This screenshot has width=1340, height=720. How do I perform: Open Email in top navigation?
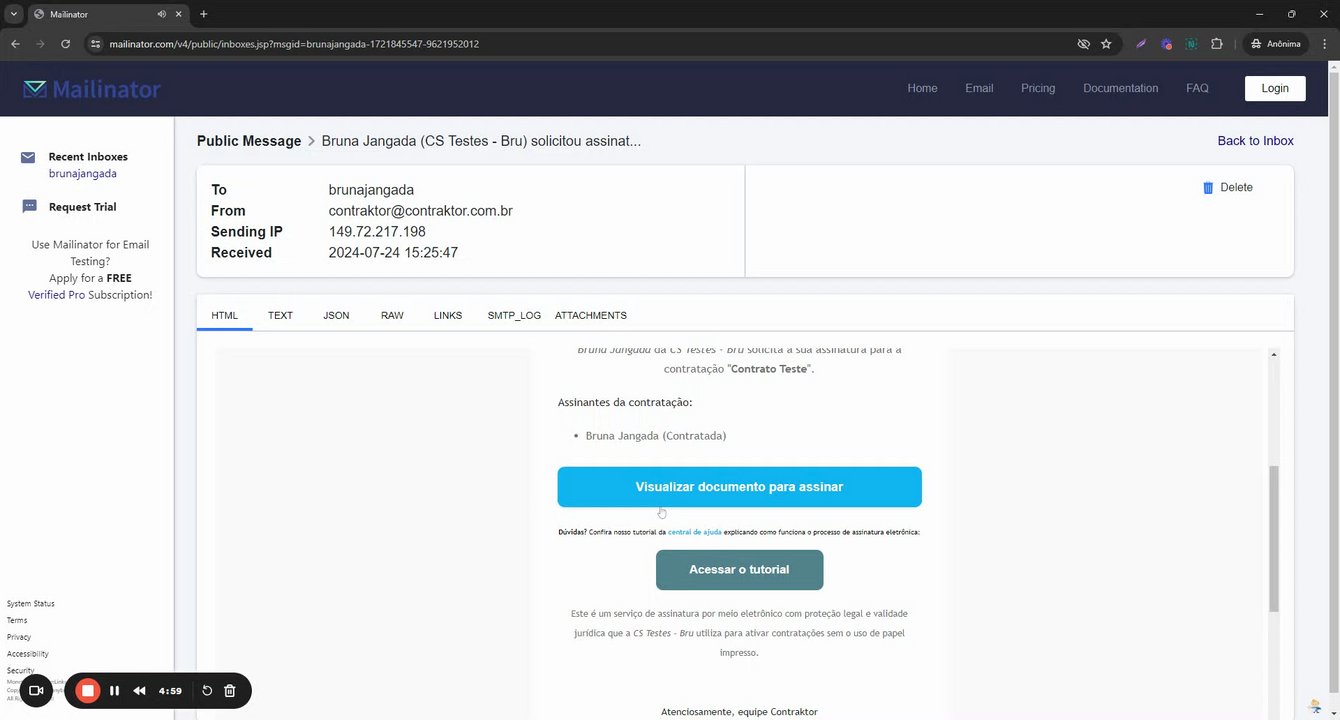pyautogui.click(x=979, y=88)
